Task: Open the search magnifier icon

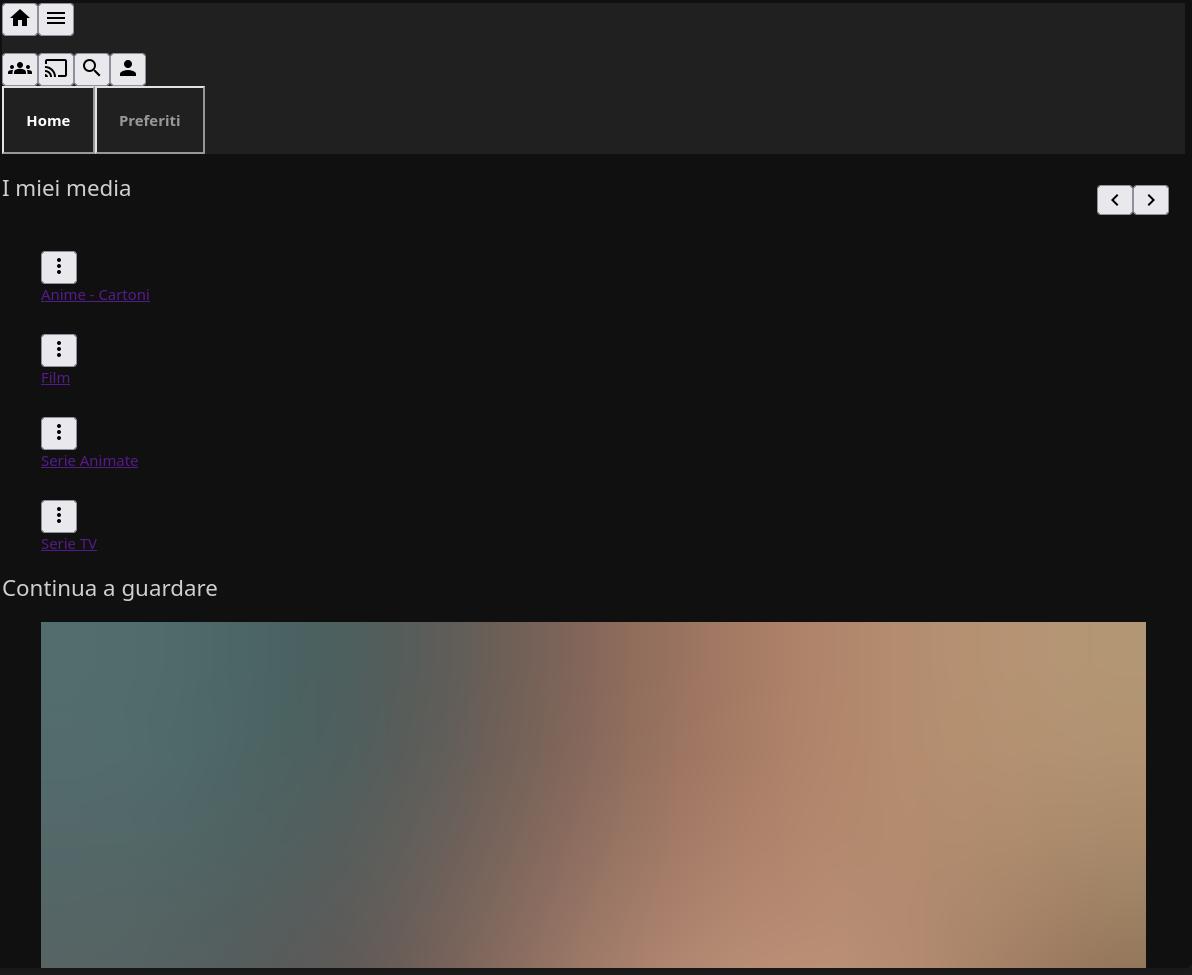Action: pyautogui.click(x=92, y=69)
